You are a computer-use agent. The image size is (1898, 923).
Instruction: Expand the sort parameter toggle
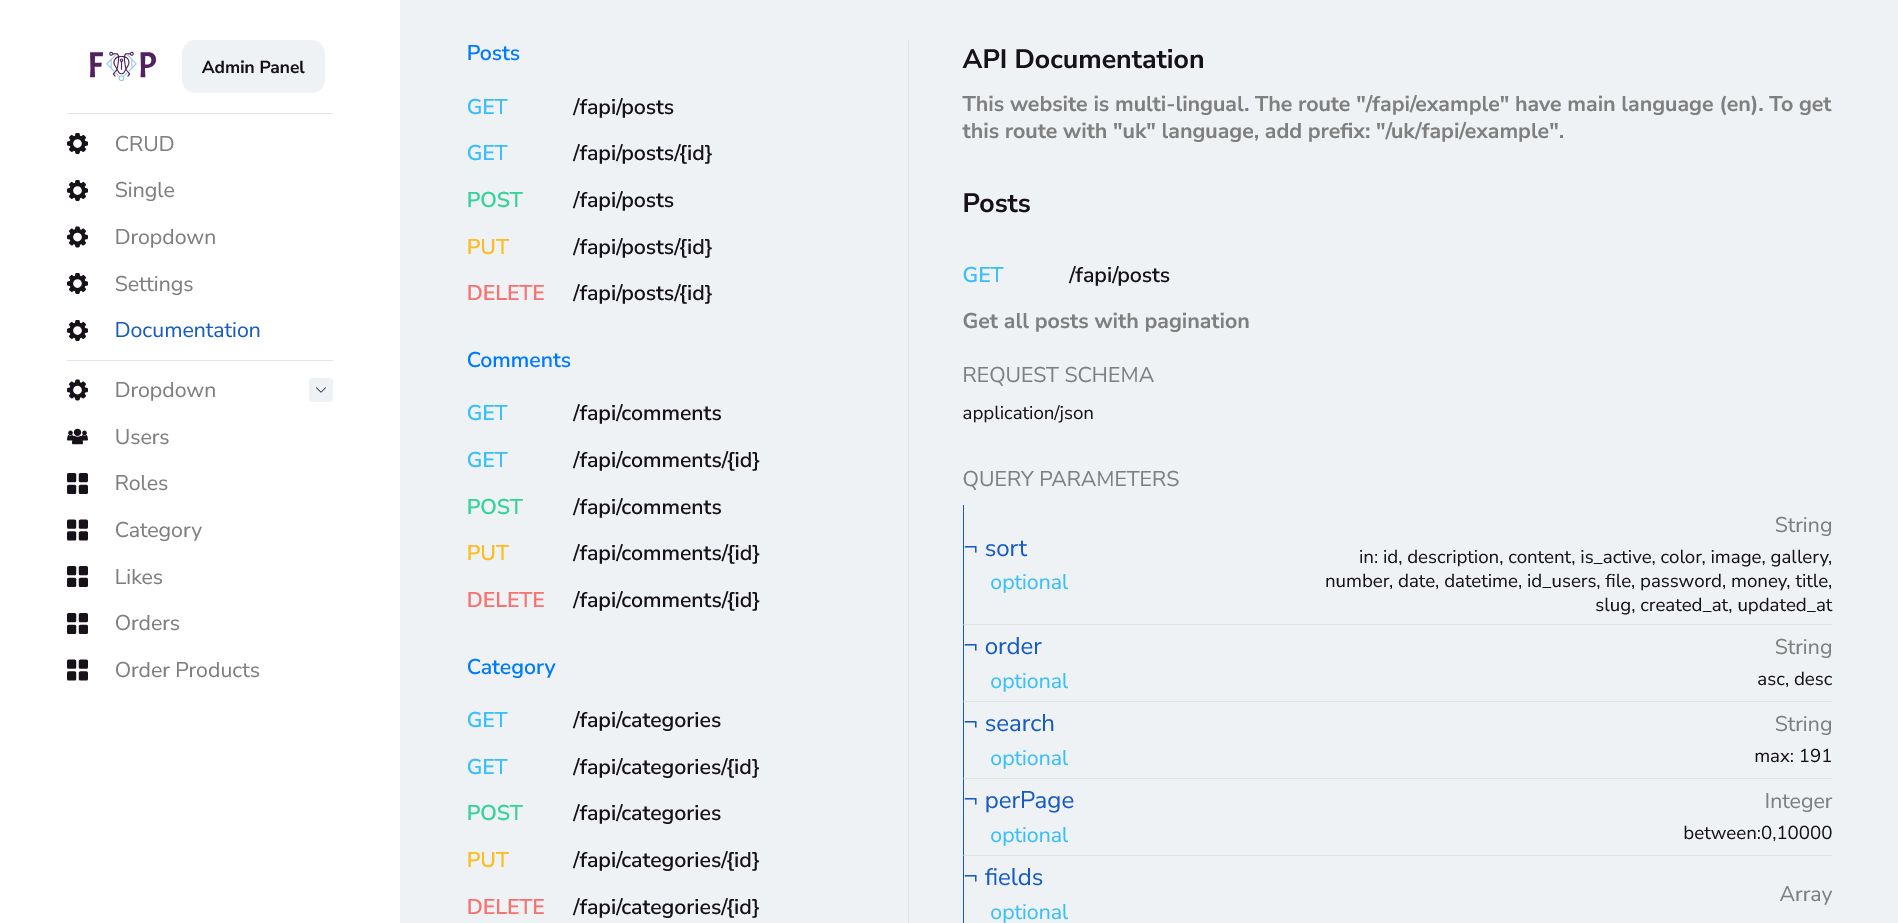point(971,548)
